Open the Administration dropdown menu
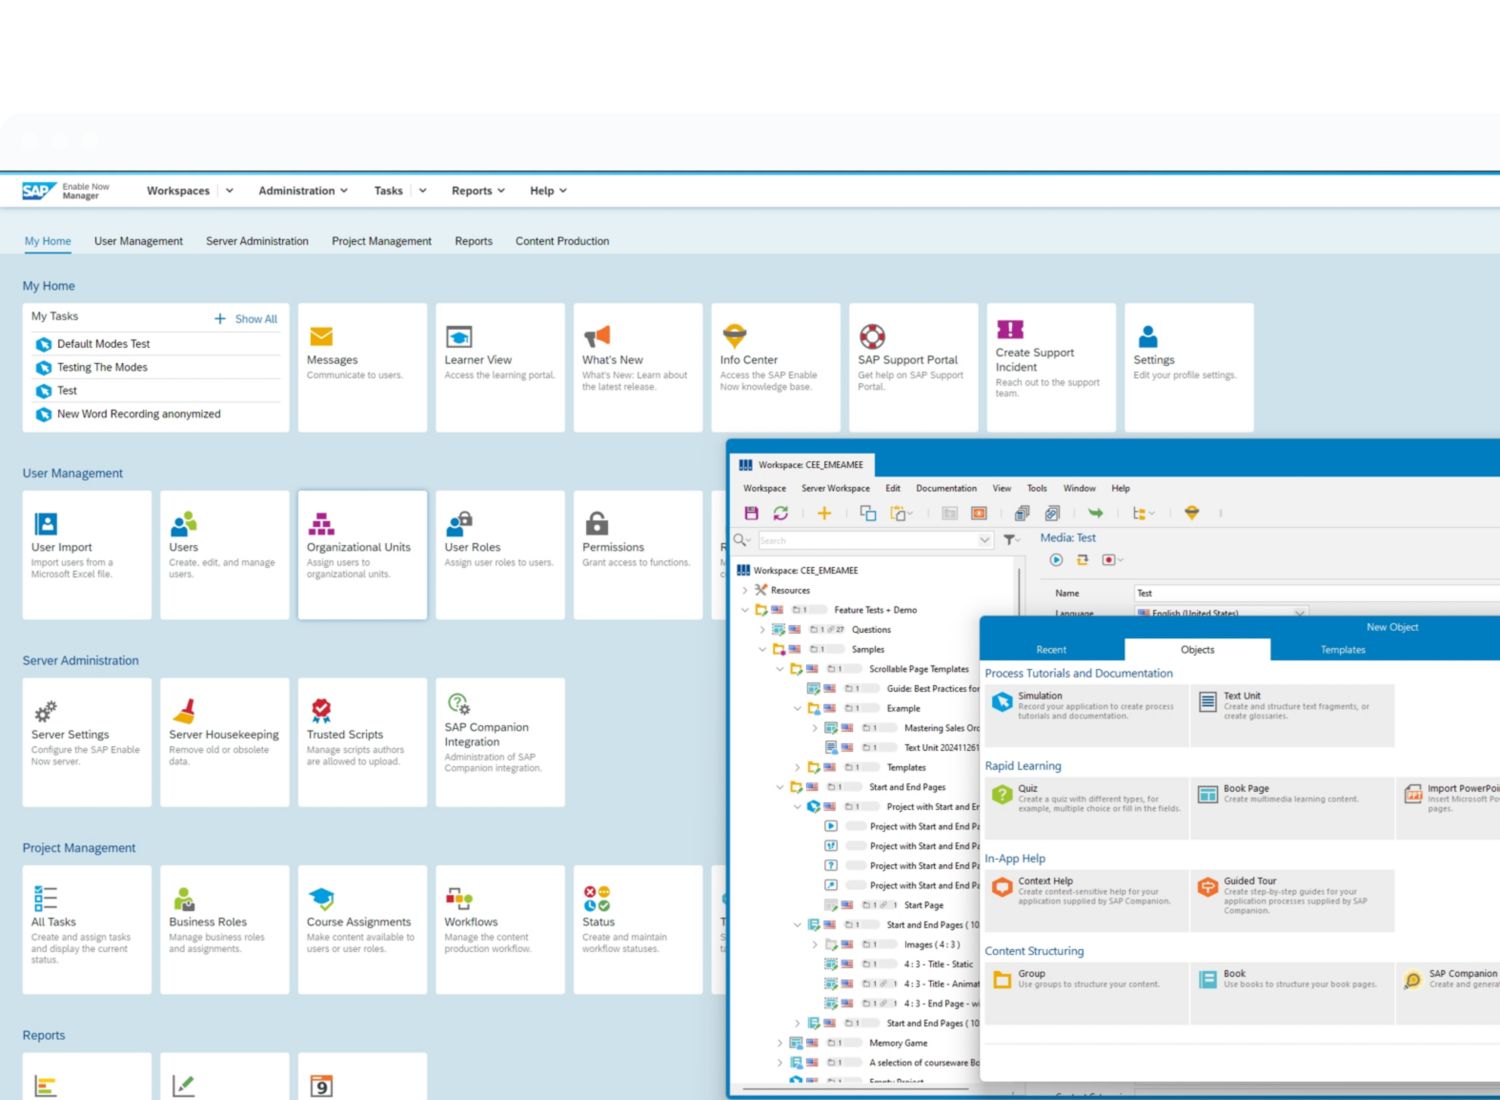1500x1100 pixels. click(x=303, y=191)
